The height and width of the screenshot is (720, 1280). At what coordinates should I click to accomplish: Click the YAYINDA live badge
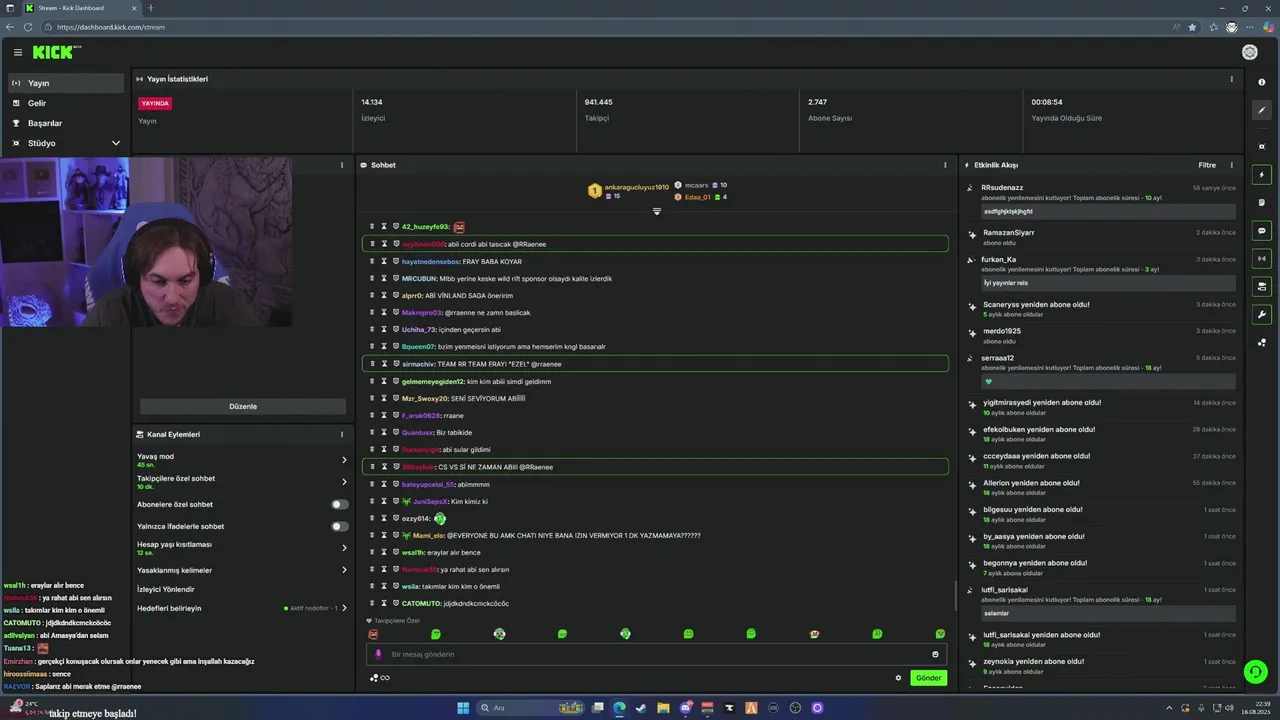[155, 103]
